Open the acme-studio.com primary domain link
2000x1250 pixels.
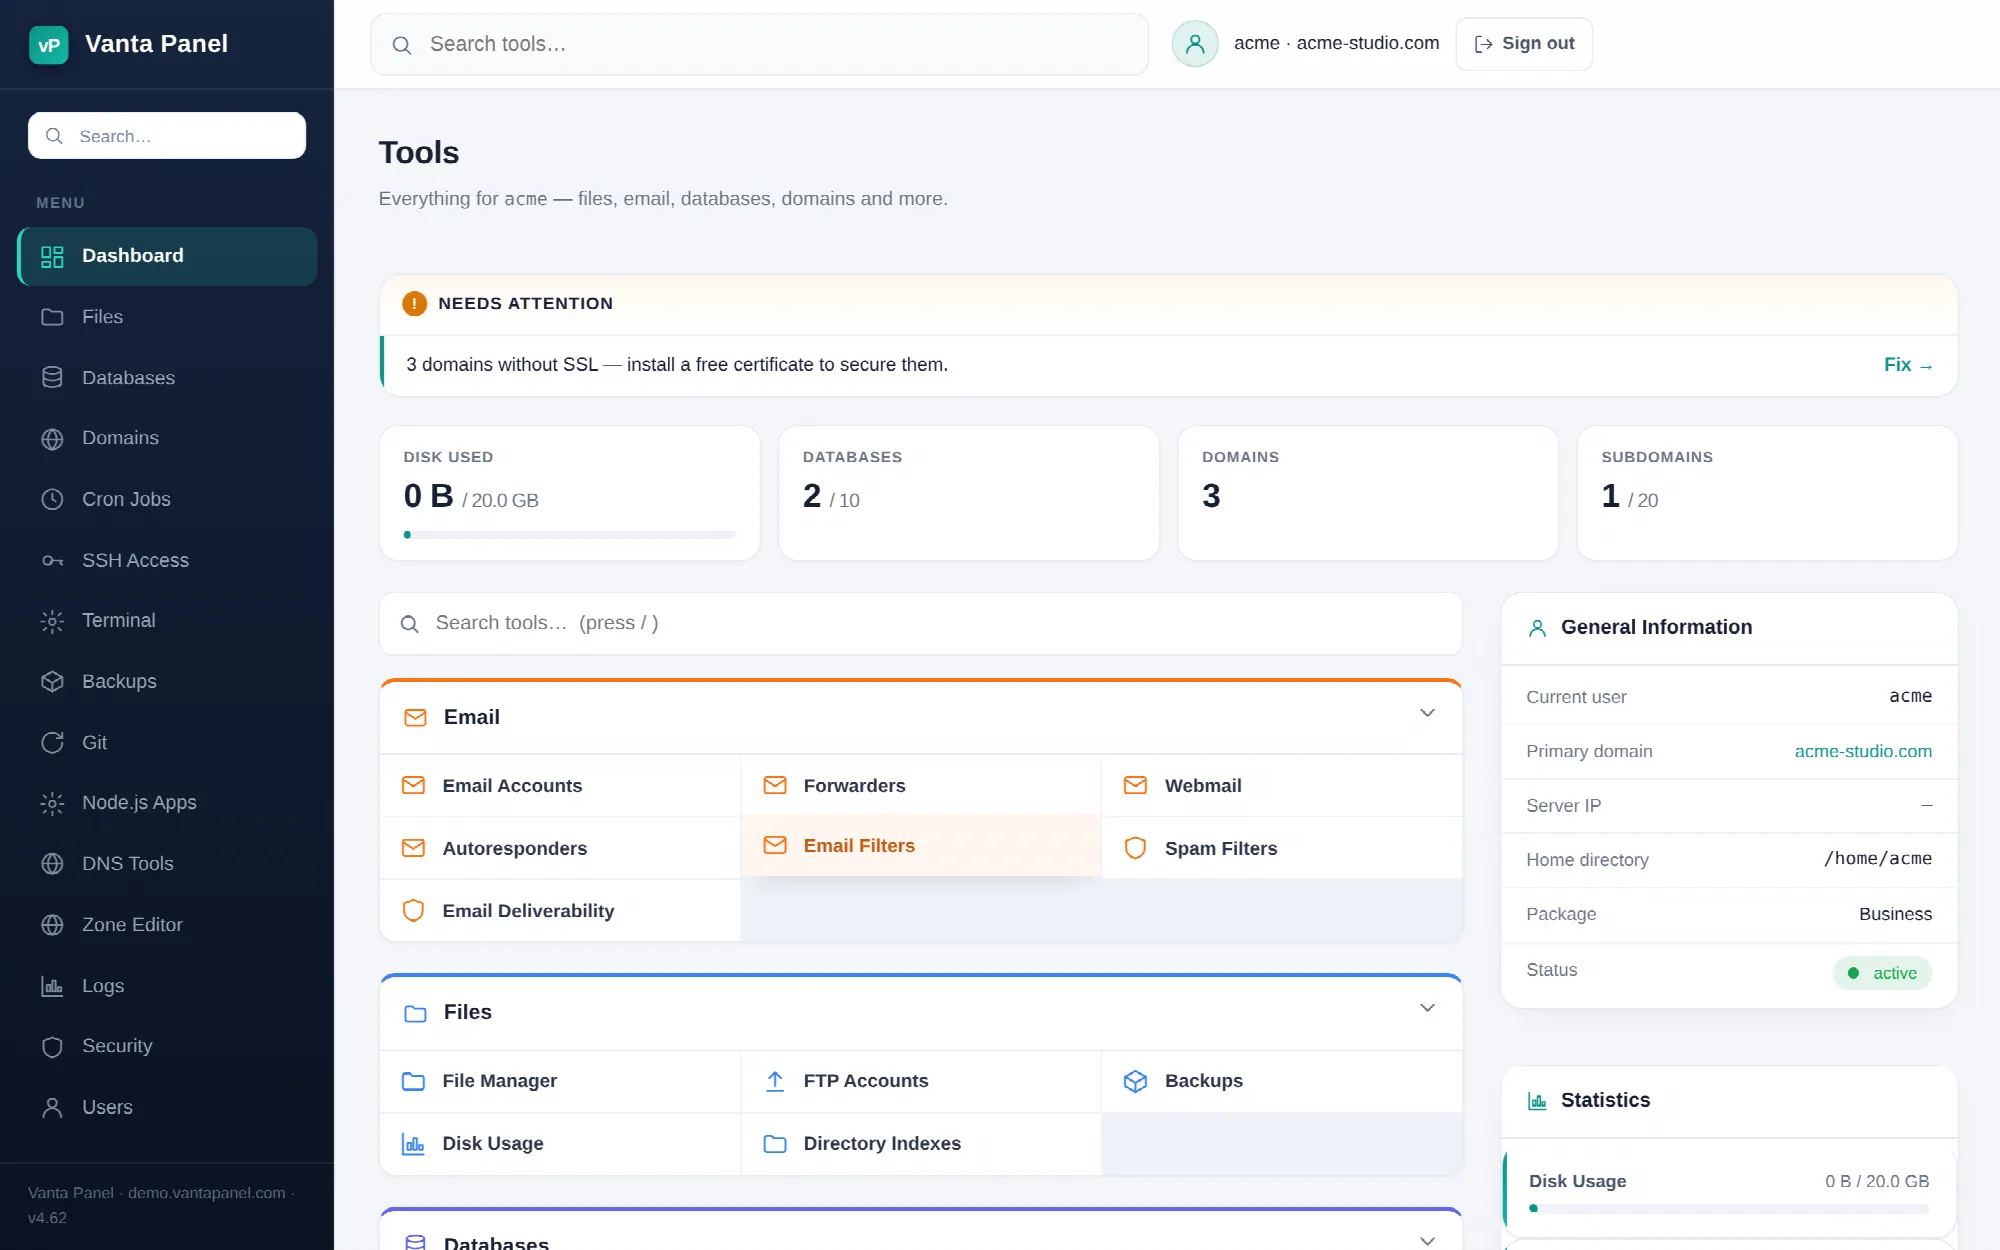click(1863, 751)
